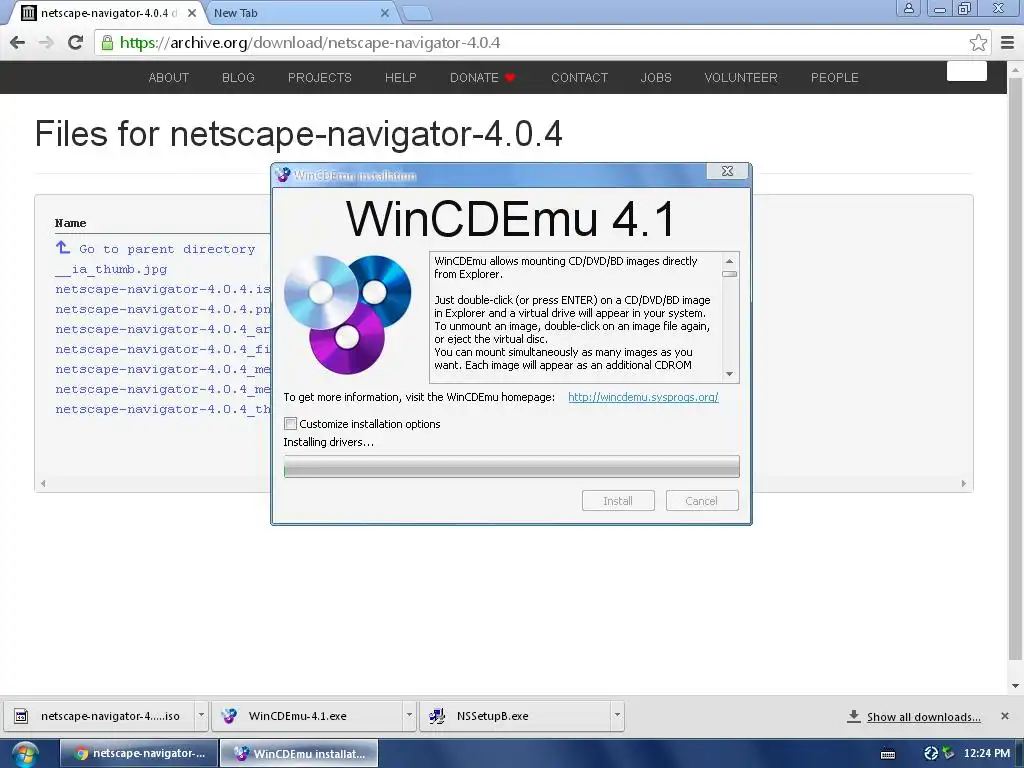Open HELP in the archive navigation

click(400, 78)
